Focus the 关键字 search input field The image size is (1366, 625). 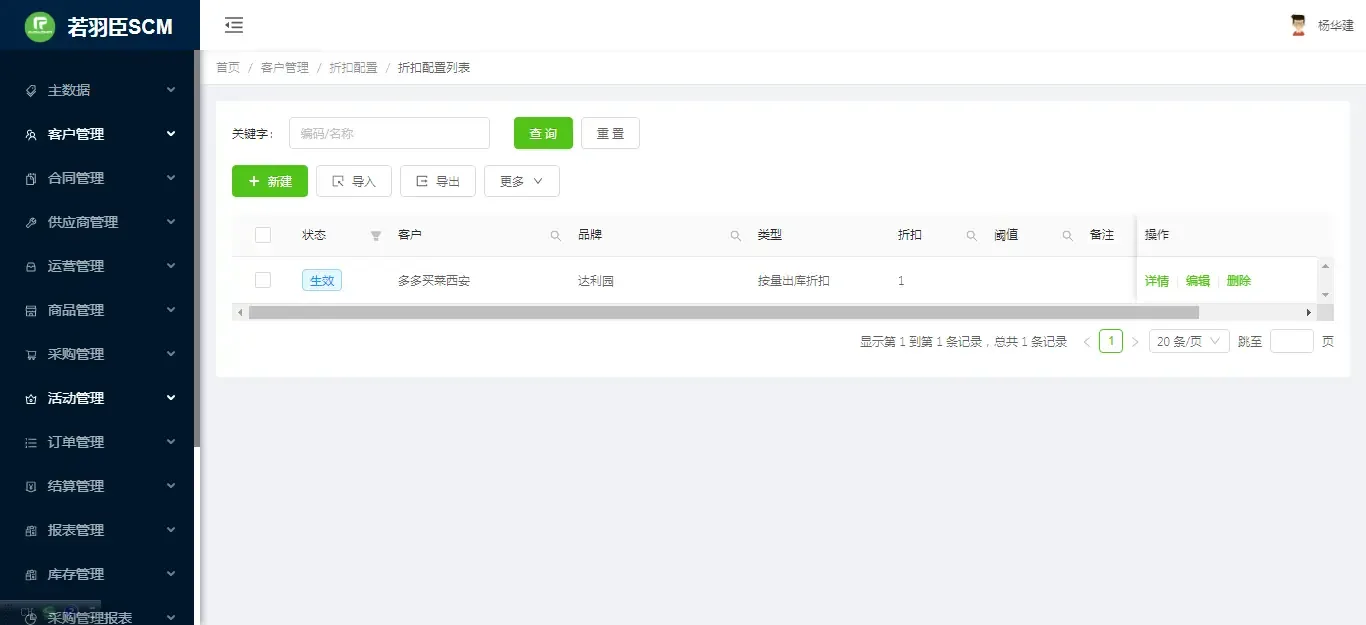click(x=389, y=133)
